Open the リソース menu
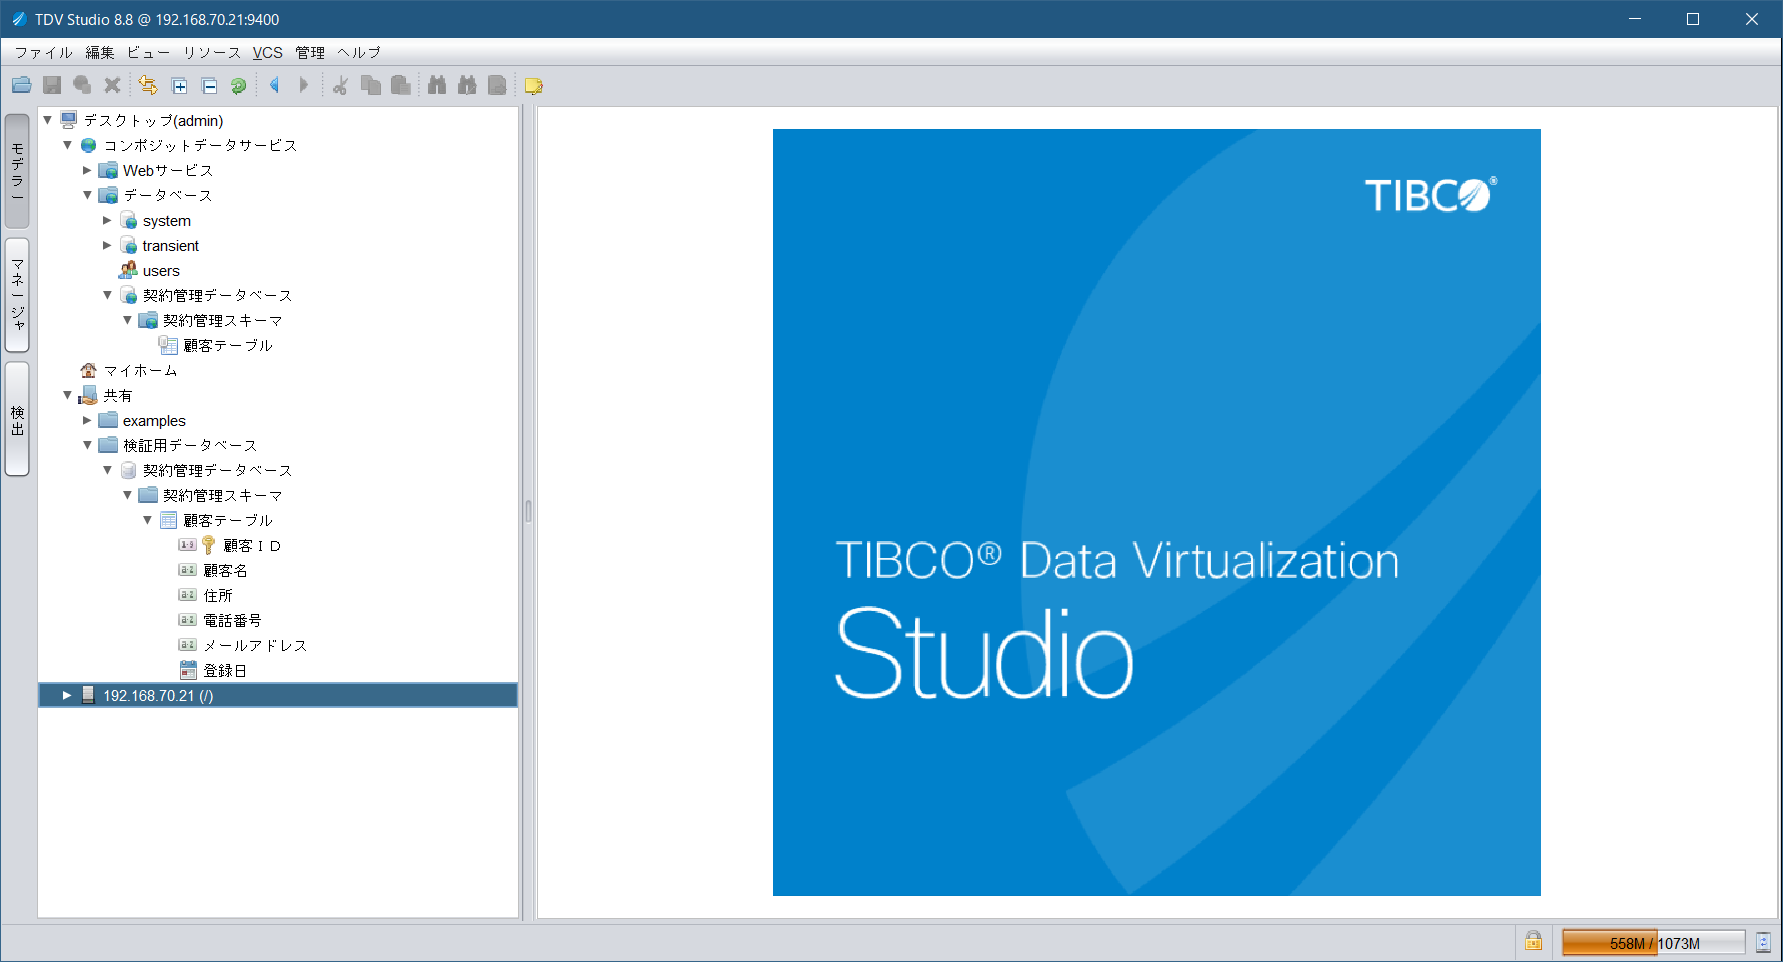Screen dimensions: 1783x962 212,52
